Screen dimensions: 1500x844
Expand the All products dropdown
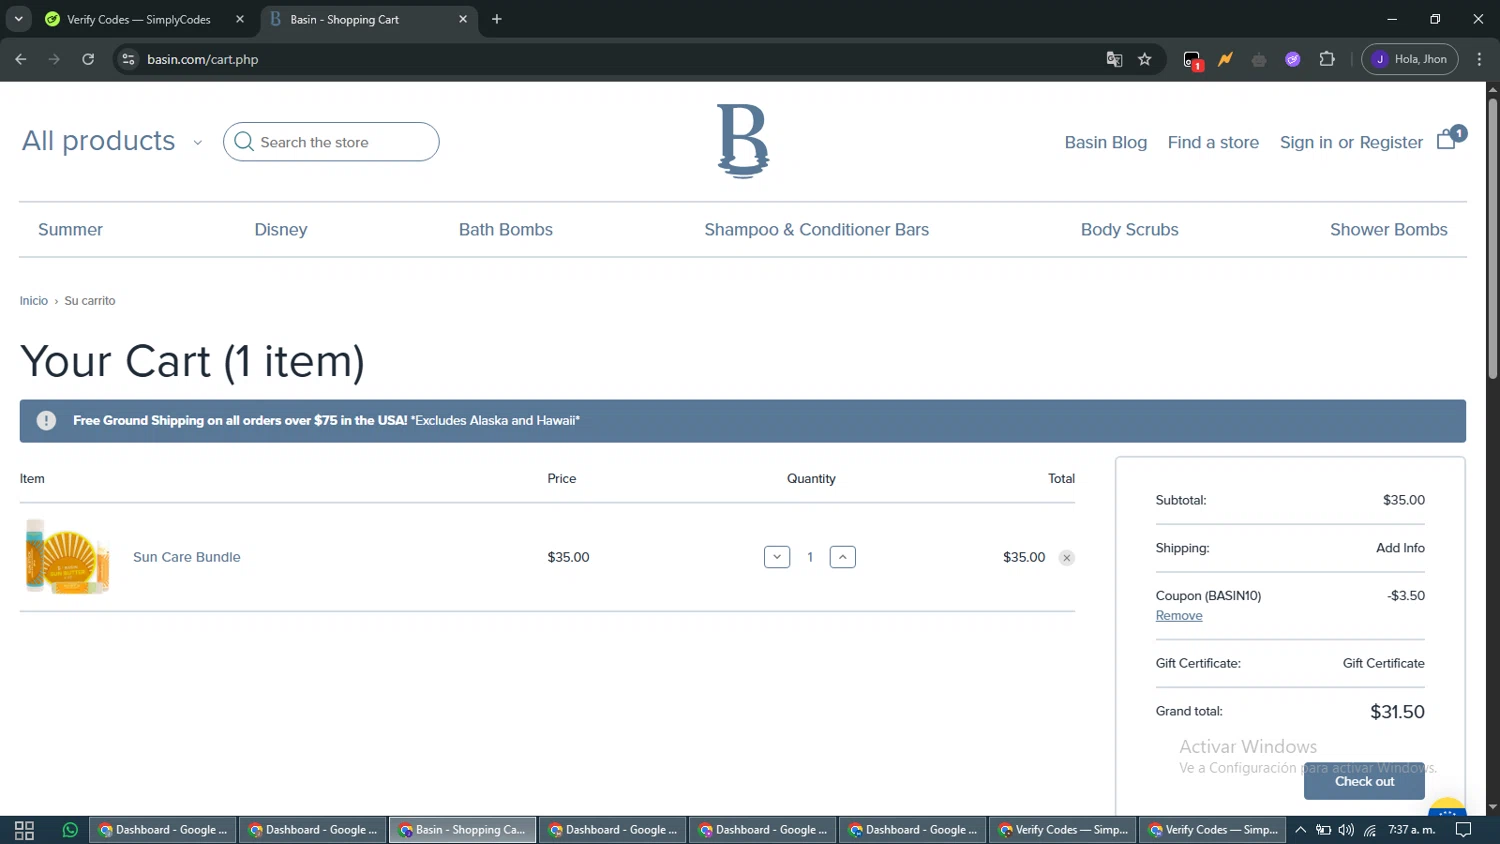tap(112, 141)
